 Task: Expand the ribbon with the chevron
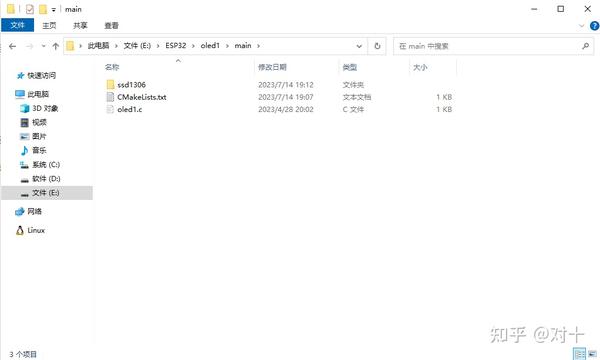coord(582,26)
